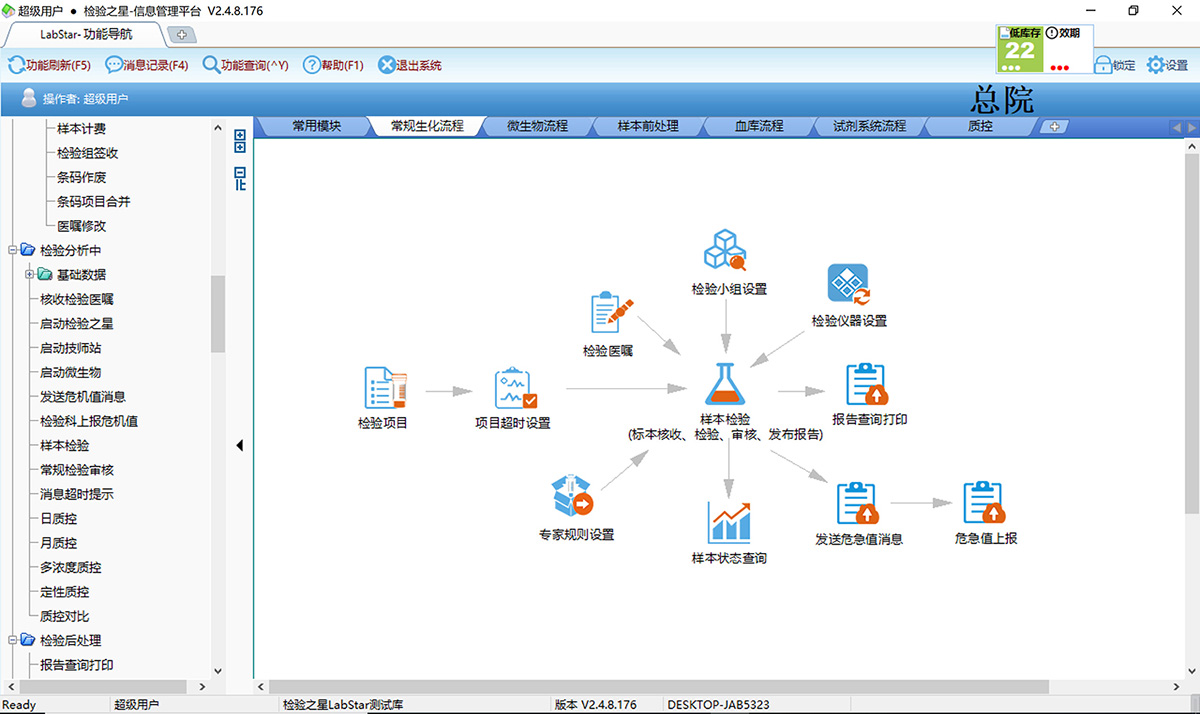Select 启动微生物 in the tree
This screenshot has height=714, width=1200.
click(70, 372)
